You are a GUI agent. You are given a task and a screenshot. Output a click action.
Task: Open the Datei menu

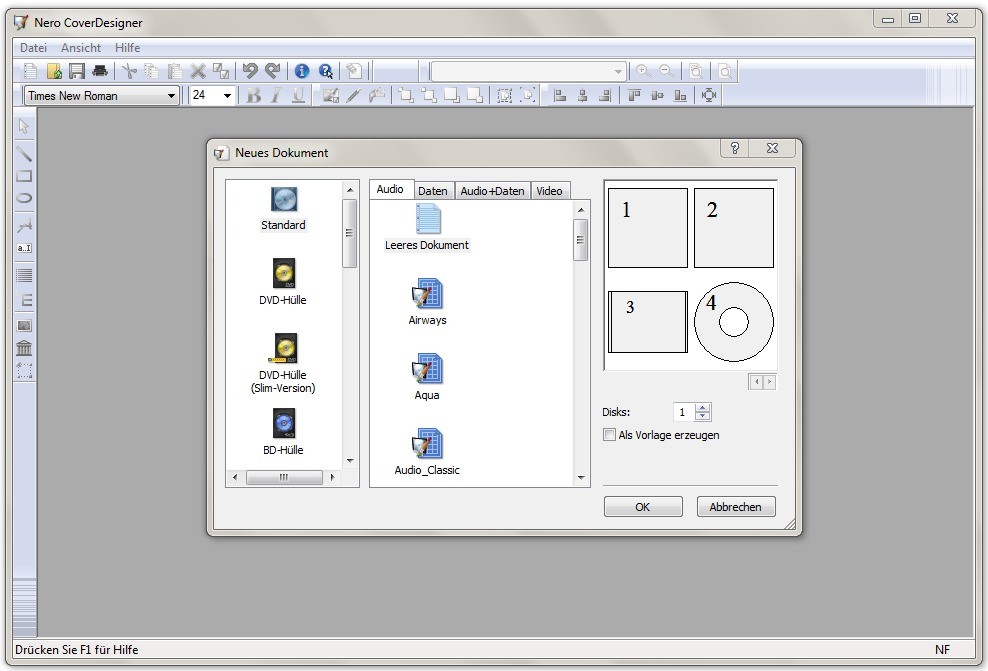[33, 48]
